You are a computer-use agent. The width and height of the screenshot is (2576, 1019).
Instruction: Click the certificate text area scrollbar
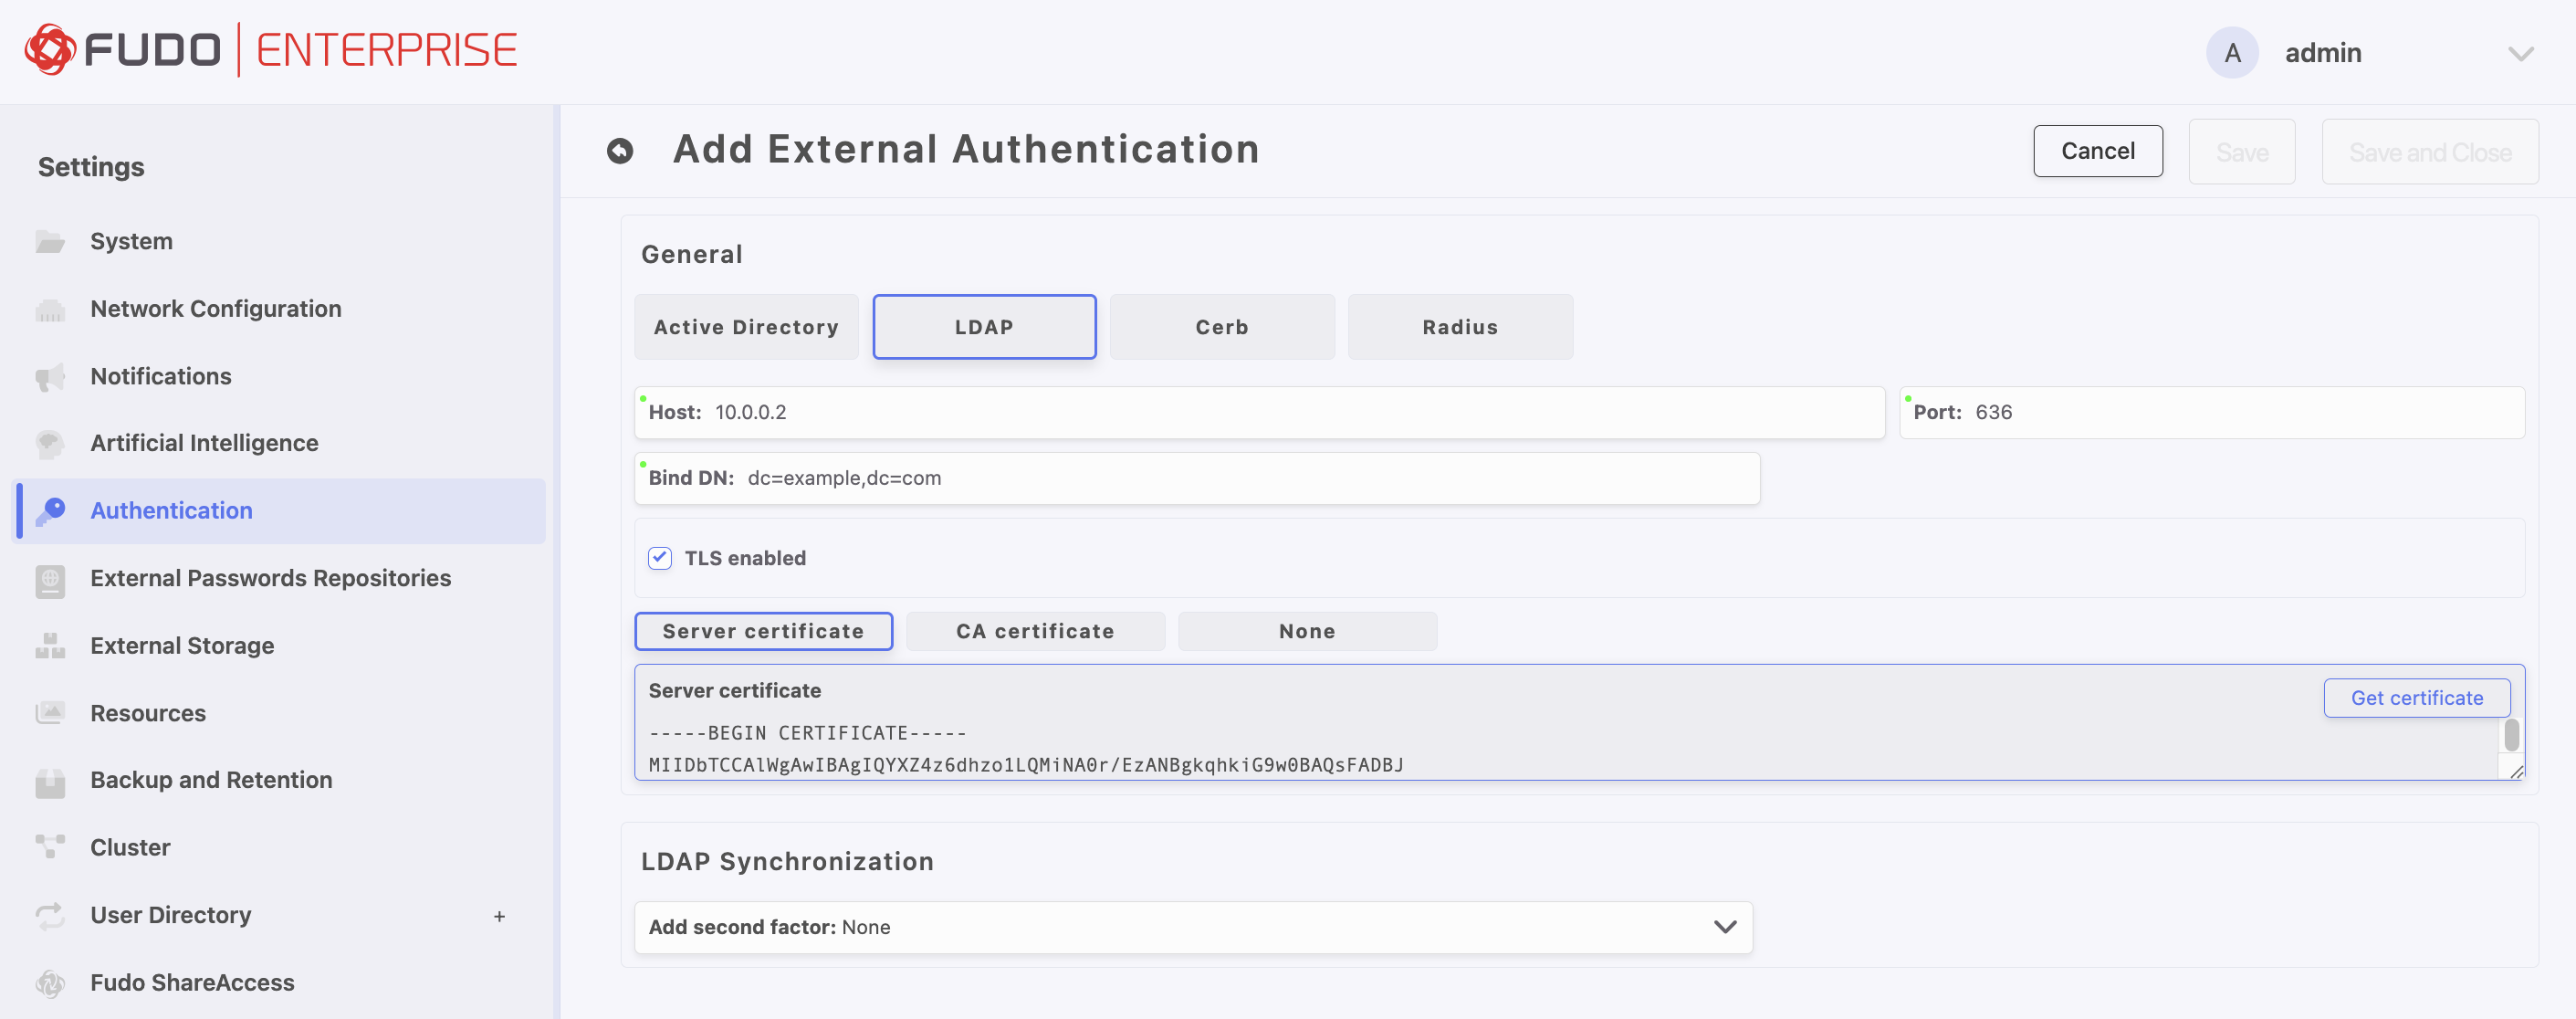tap(2511, 736)
